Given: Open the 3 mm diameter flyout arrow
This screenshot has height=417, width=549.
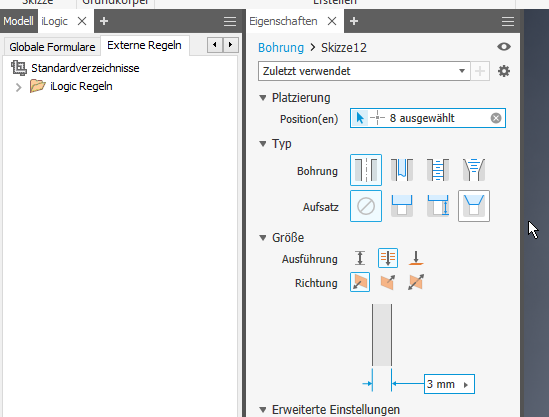Looking at the screenshot, I should coord(466,385).
